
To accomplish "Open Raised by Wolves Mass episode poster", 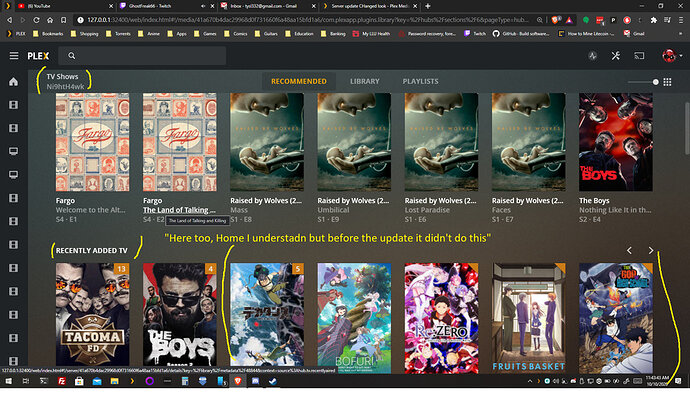I will pyautogui.click(x=267, y=142).
